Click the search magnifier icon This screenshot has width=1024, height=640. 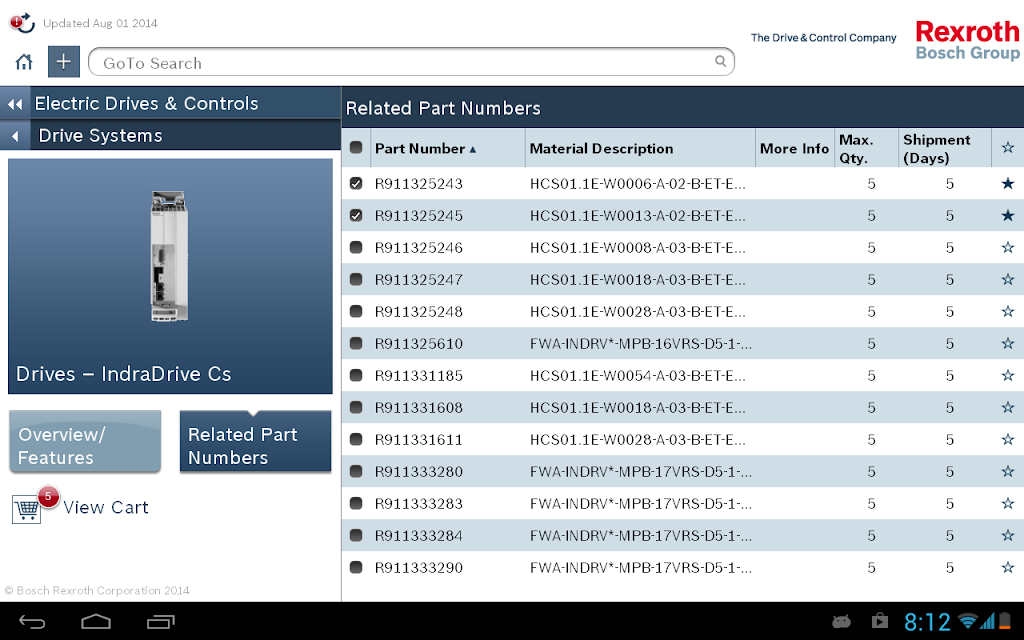pyautogui.click(x=720, y=61)
